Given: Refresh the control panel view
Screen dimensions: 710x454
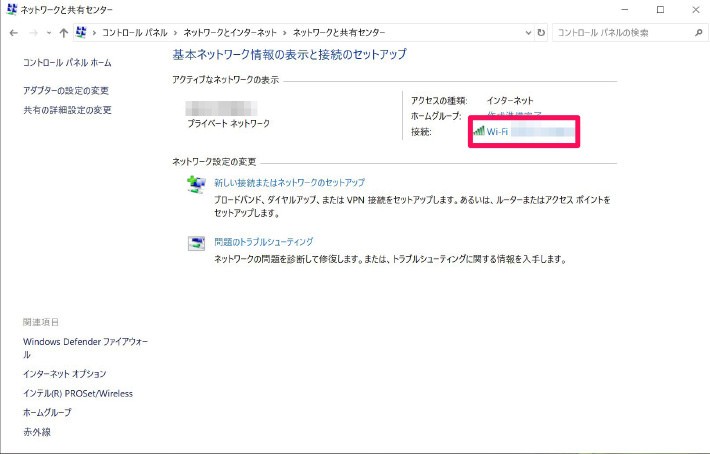Looking at the screenshot, I should pyautogui.click(x=541, y=33).
